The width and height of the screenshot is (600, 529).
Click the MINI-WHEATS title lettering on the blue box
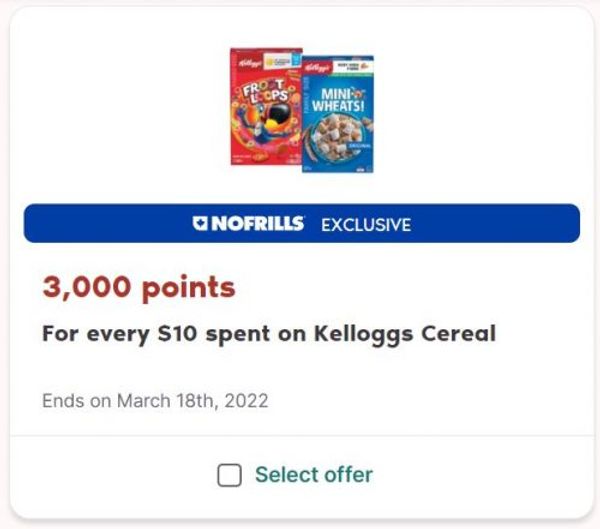pyautogui.click(x=338, y=100)
